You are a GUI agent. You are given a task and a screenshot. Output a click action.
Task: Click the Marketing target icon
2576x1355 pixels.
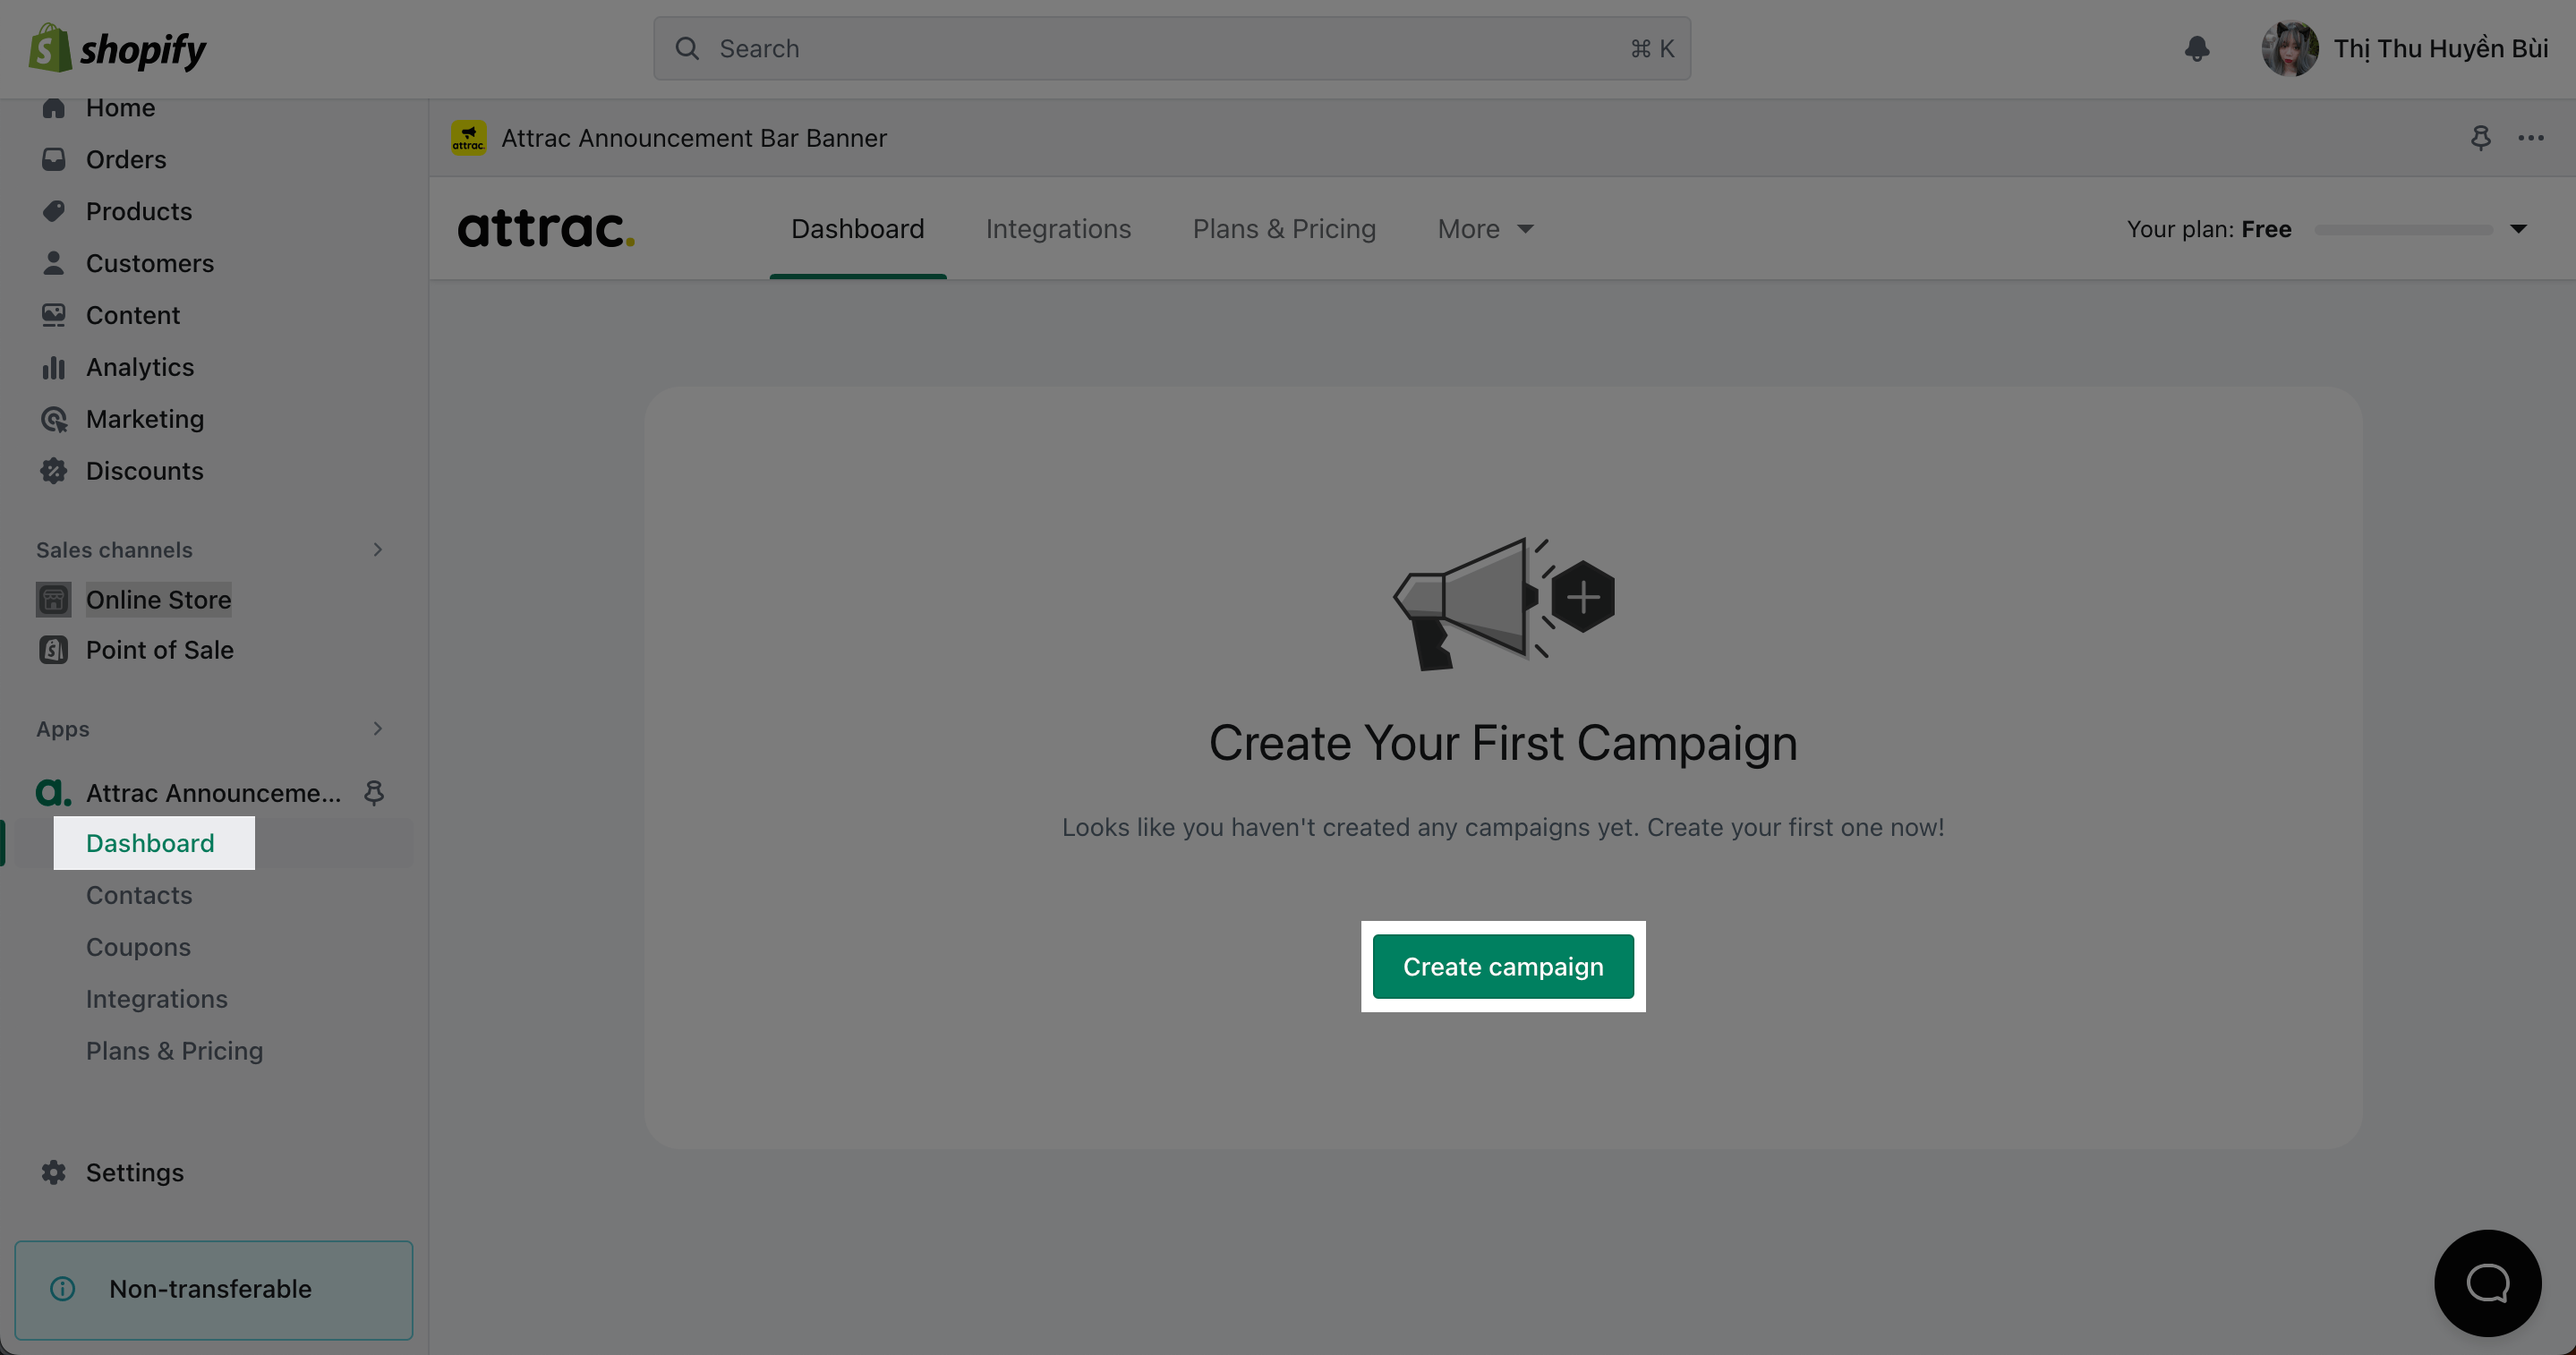click(54, 419)
